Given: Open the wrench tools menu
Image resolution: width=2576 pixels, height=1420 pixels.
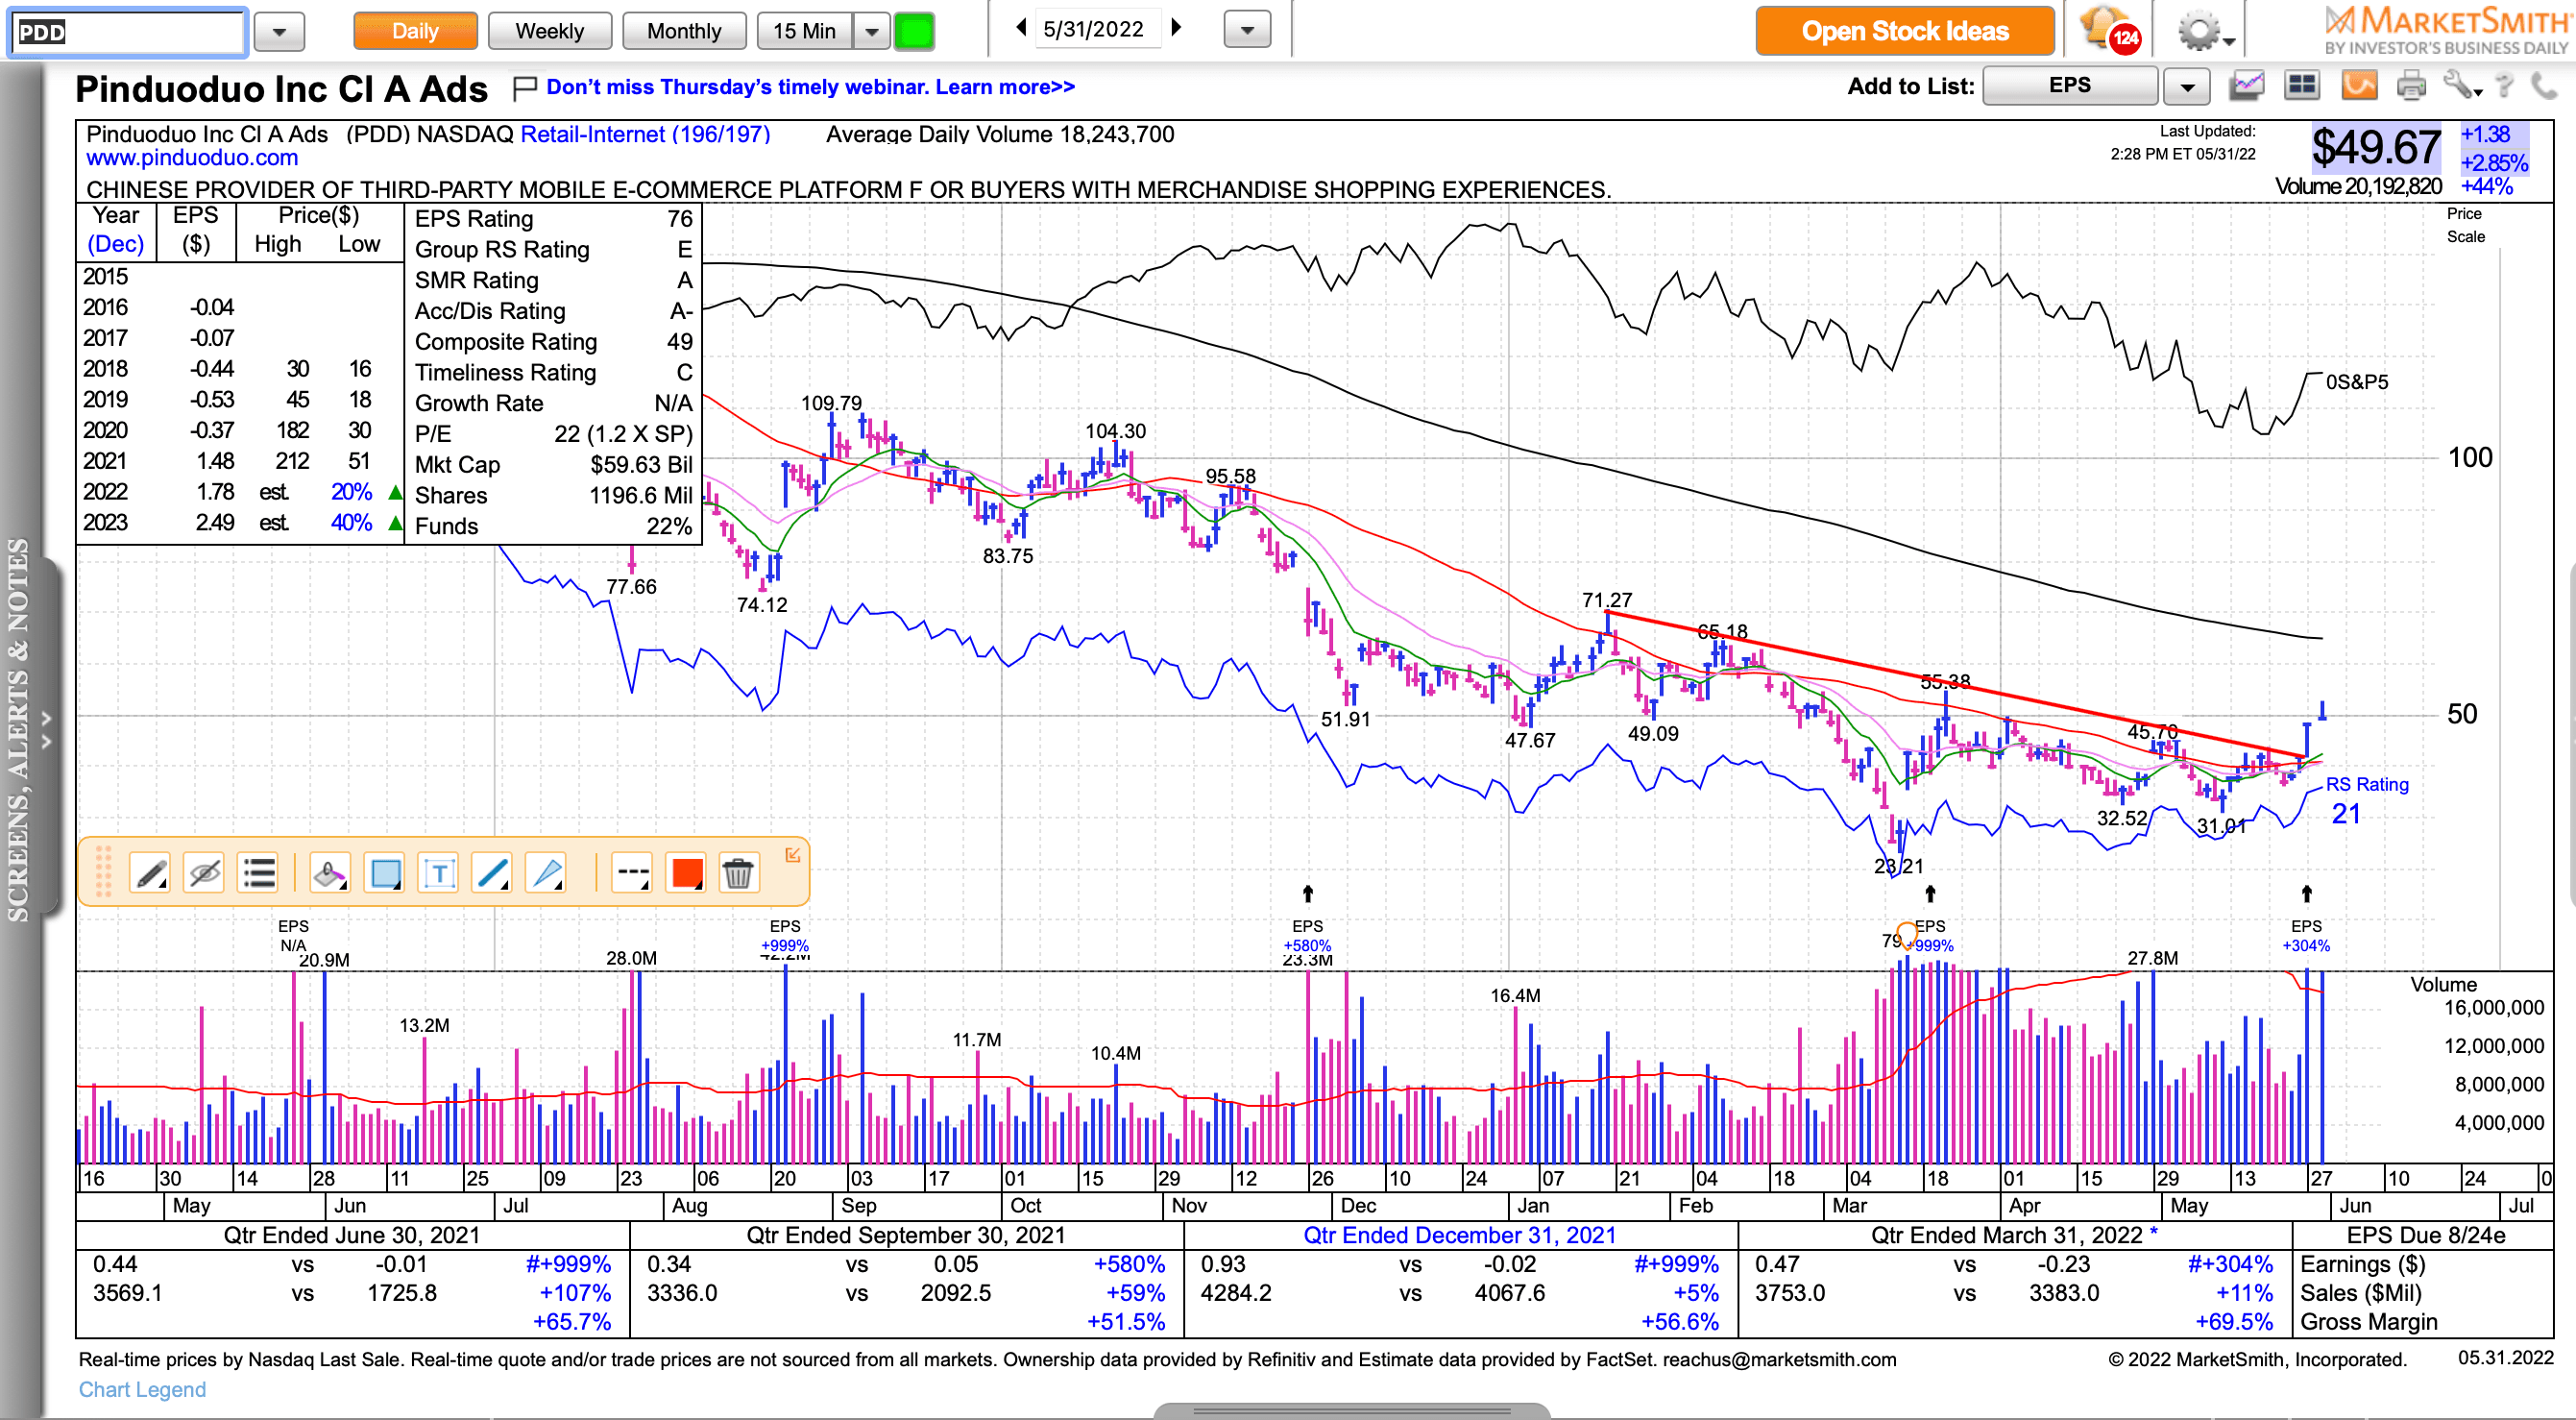Looking at the screenshot, I should click(x=2462, y=86).
